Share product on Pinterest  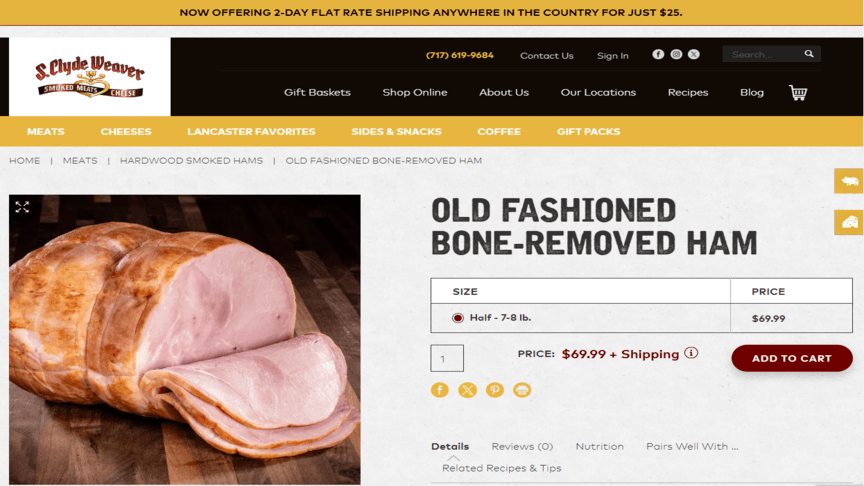click(x=495, y=390)
